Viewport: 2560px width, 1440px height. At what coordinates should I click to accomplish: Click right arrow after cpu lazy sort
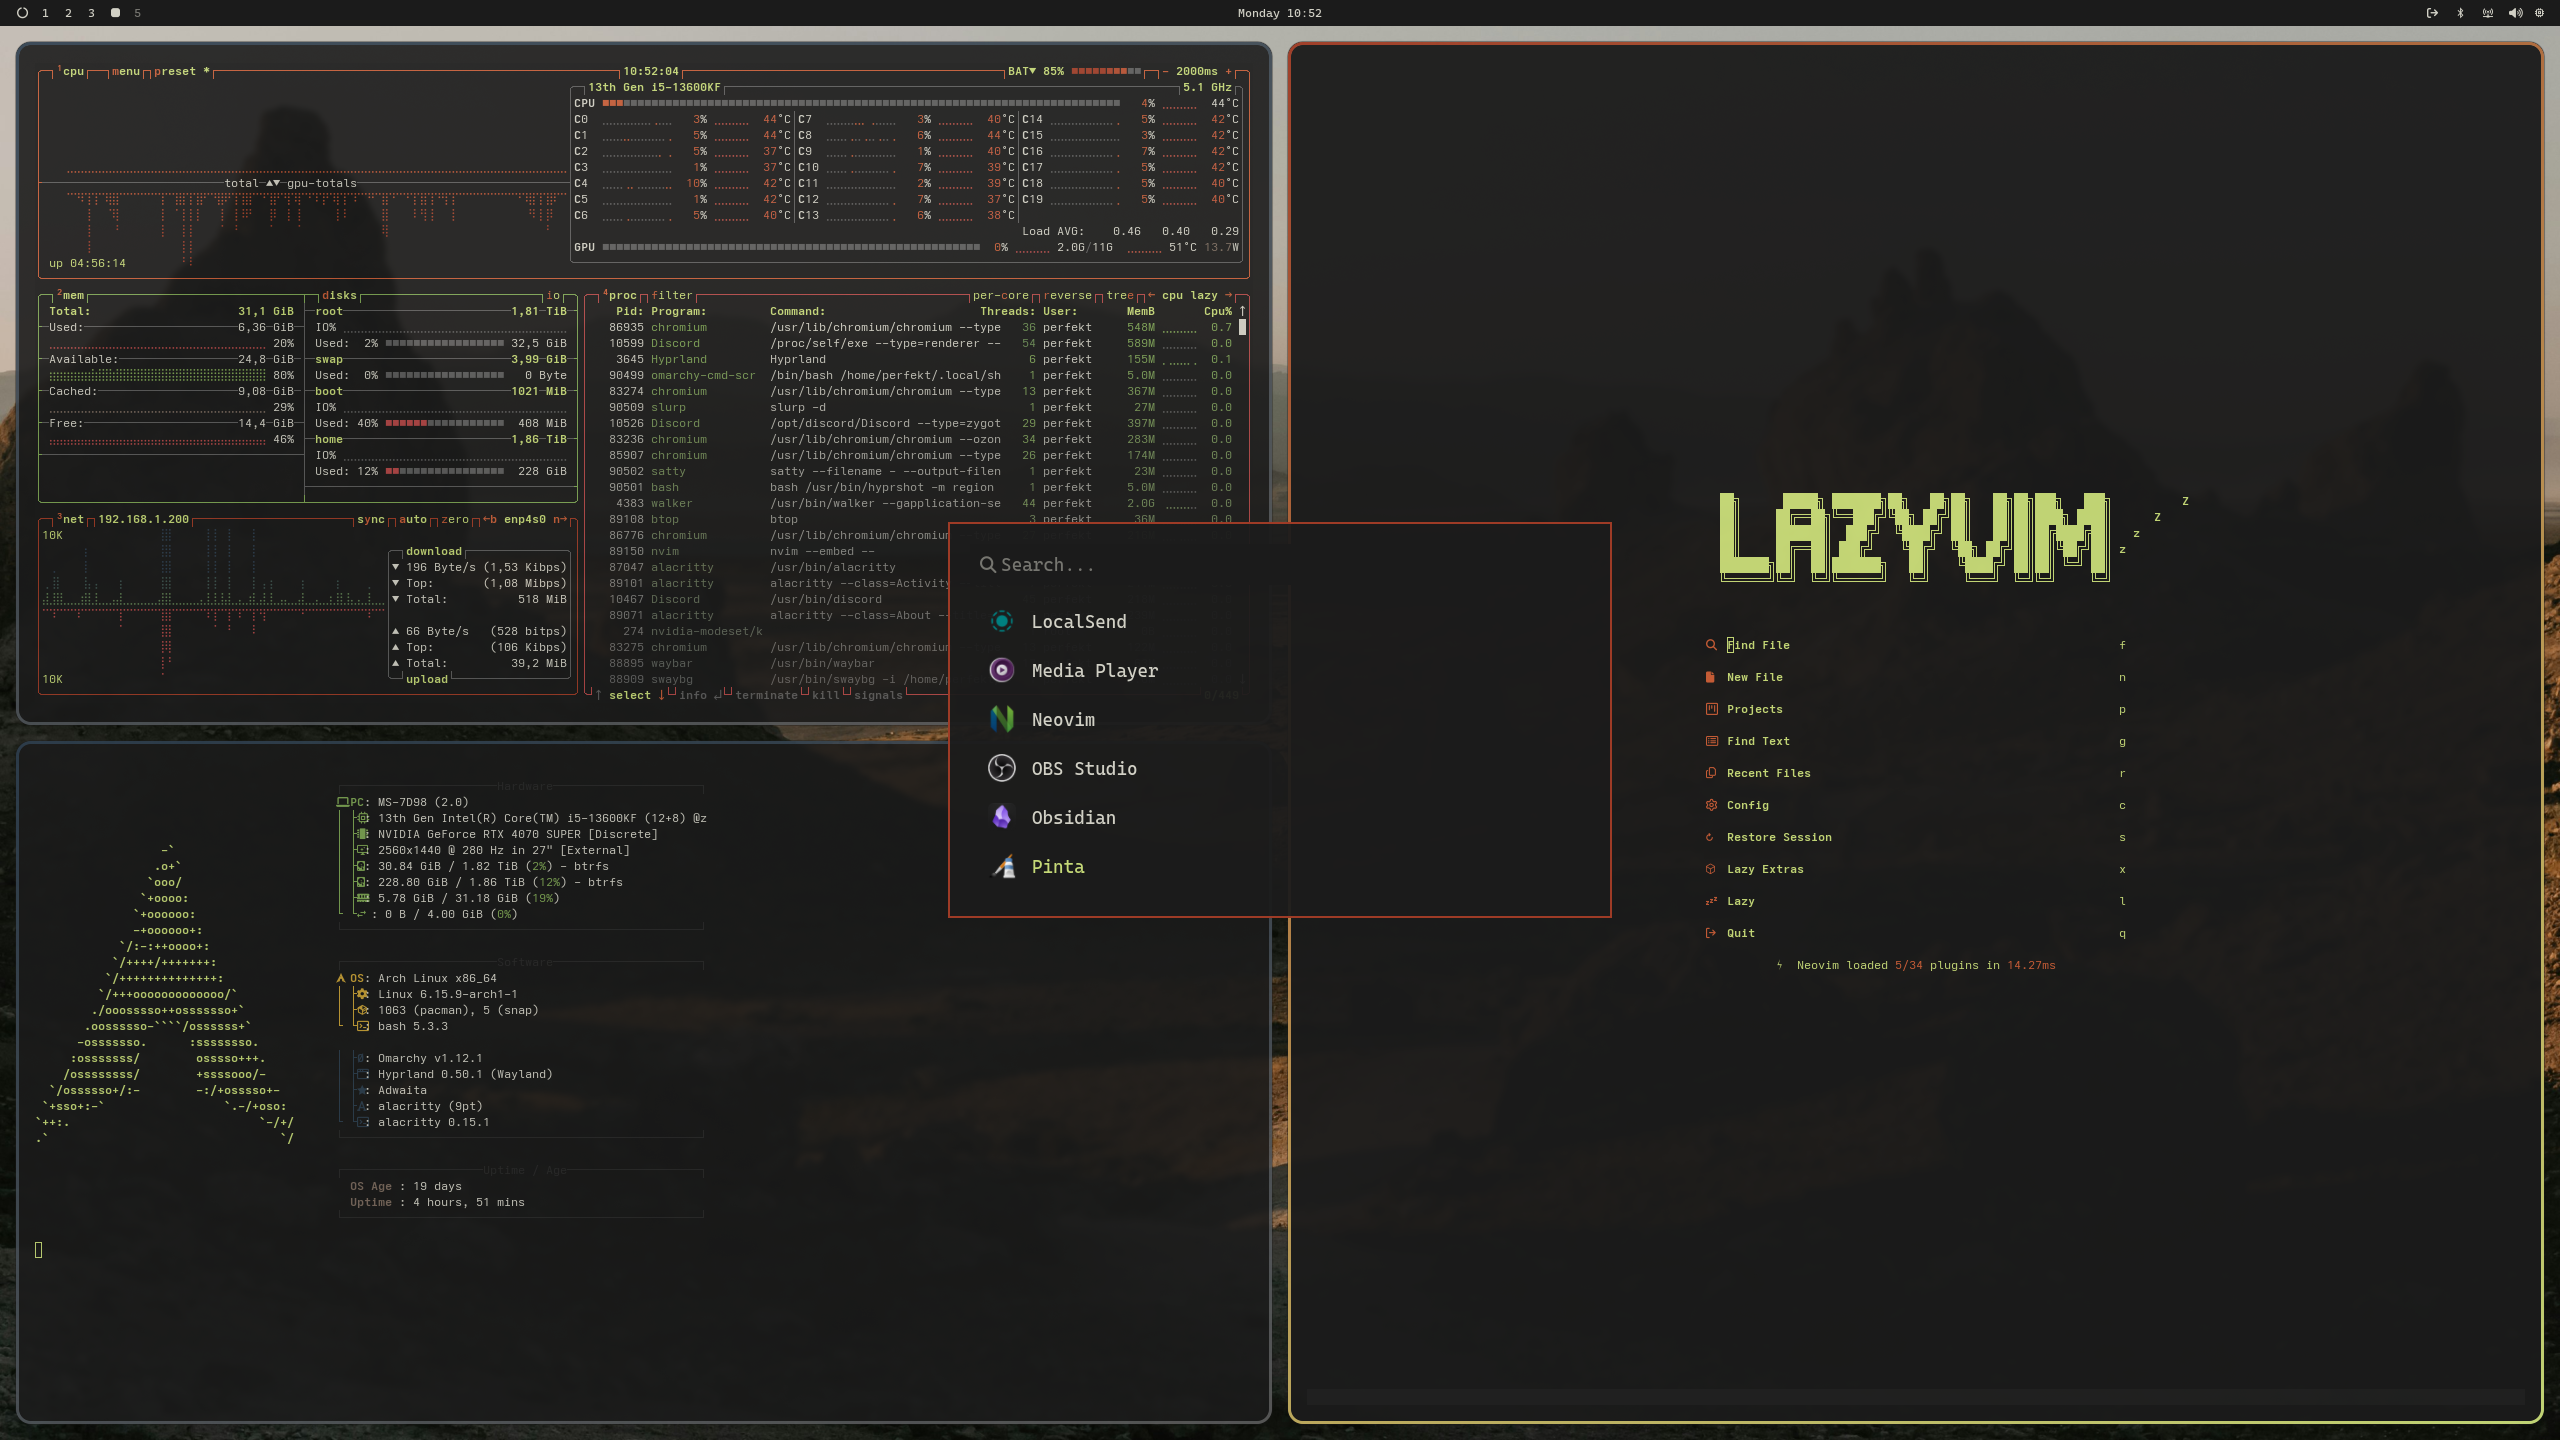pyautogui.click(x=1228, y=296)
